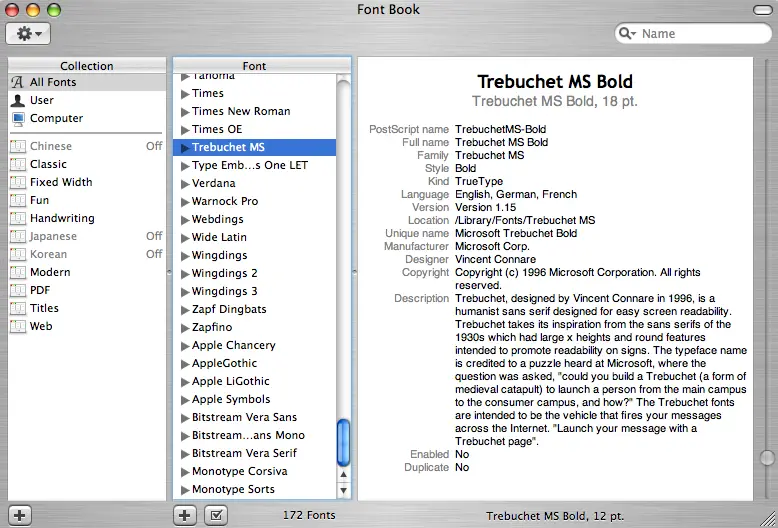Viewport: 778px width, 528px height.
Task: Open the gear action menu
Action: (28, 34)
